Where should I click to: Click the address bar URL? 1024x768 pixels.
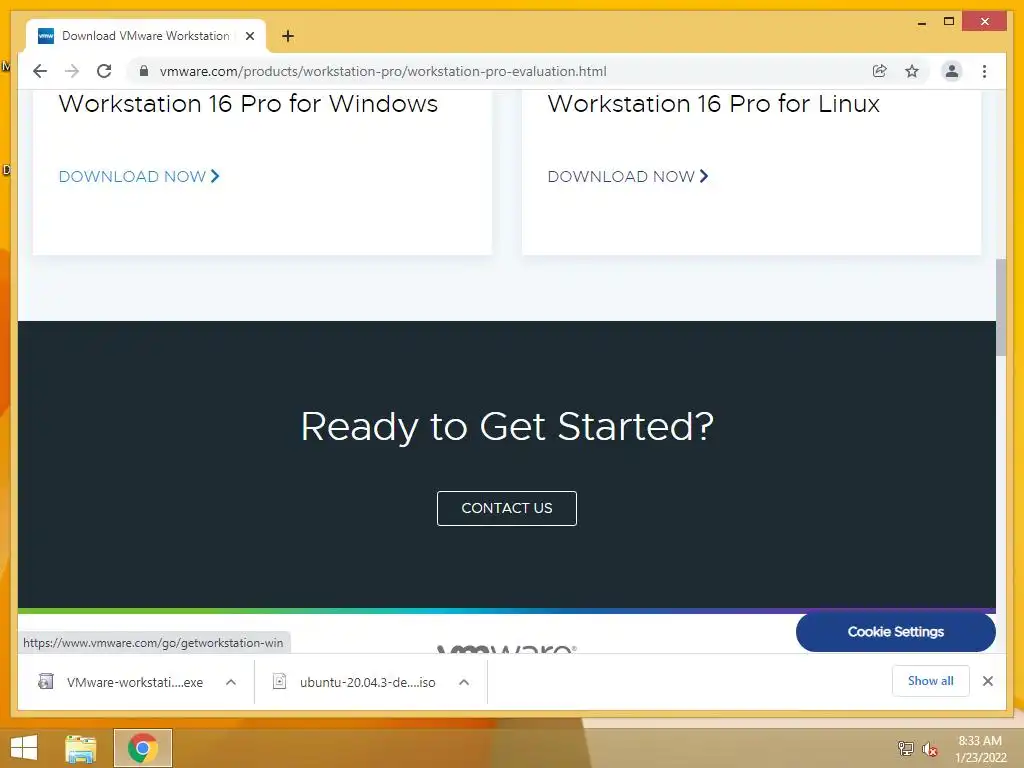click(x=383, y=71)
